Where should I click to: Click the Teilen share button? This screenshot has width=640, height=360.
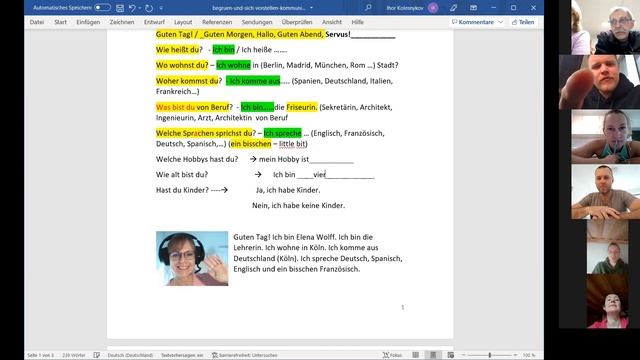523,22
